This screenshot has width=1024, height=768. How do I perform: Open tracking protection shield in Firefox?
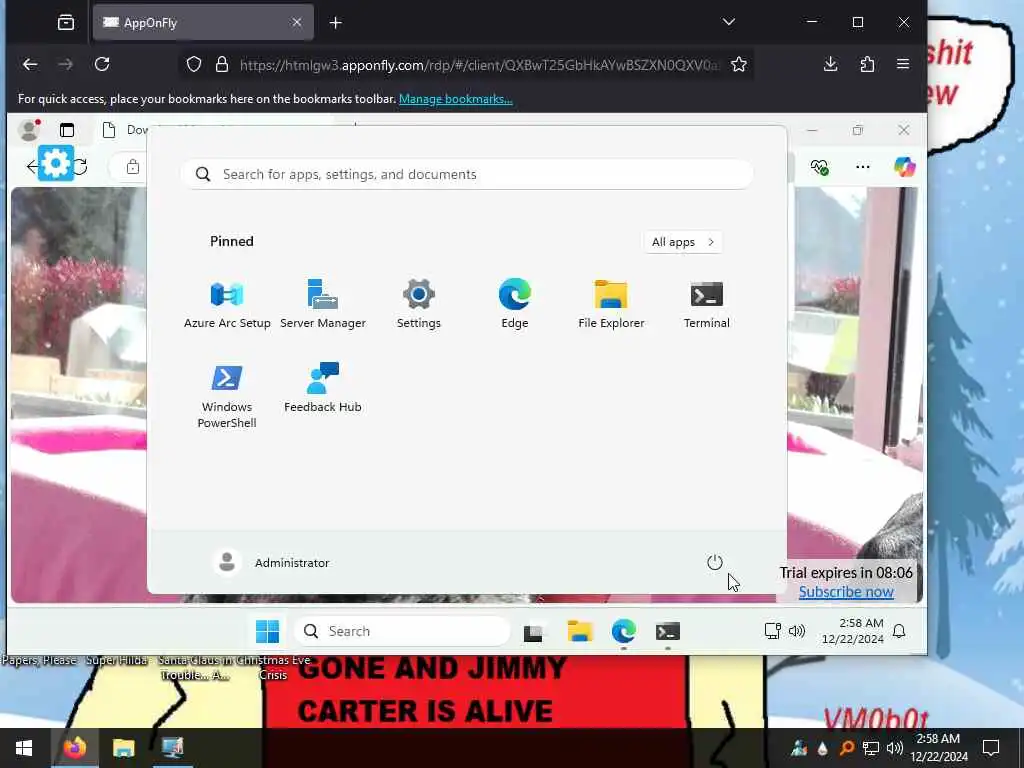tap(193, 64)
